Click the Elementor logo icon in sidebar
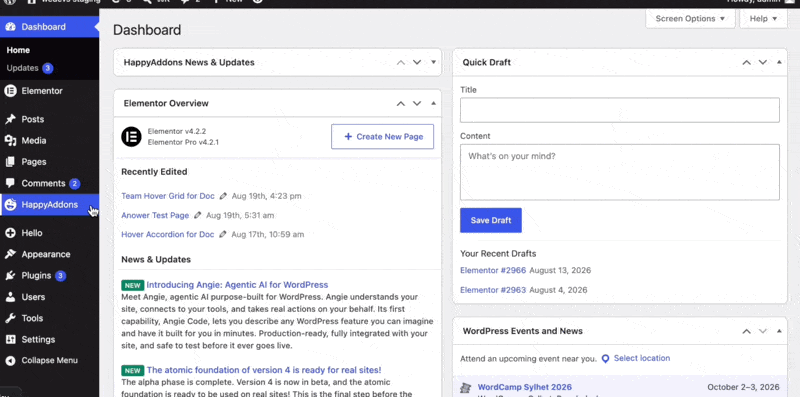This screenshot has height=397, width=800. point(10,91)
